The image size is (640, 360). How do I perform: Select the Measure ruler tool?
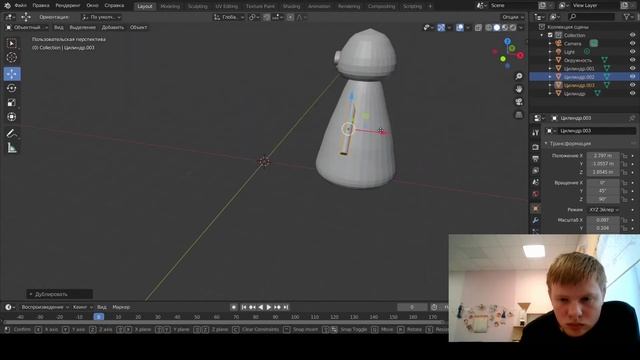11,148
